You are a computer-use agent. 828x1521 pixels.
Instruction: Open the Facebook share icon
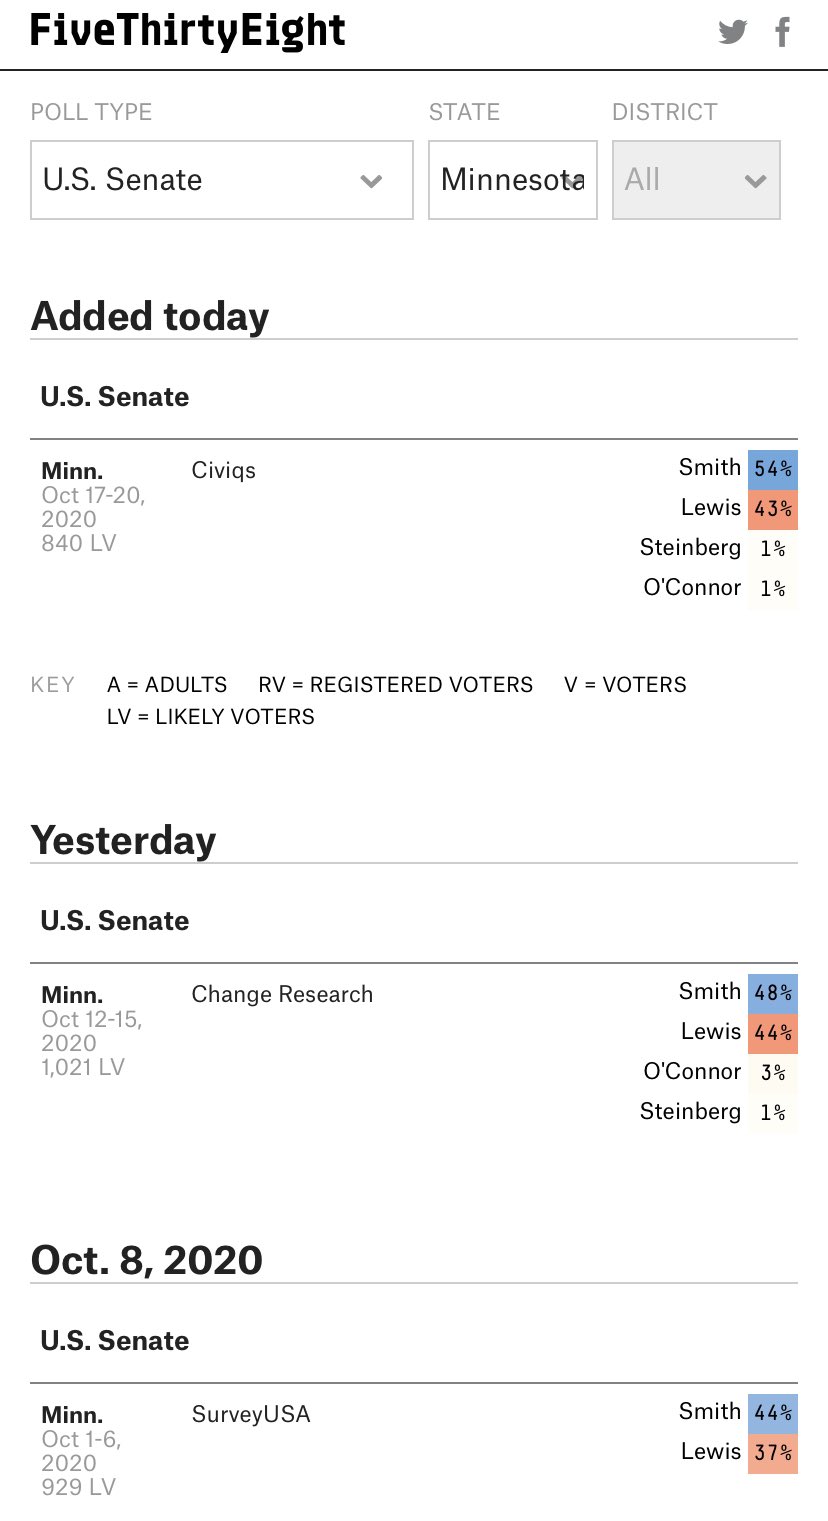[783, 33]
